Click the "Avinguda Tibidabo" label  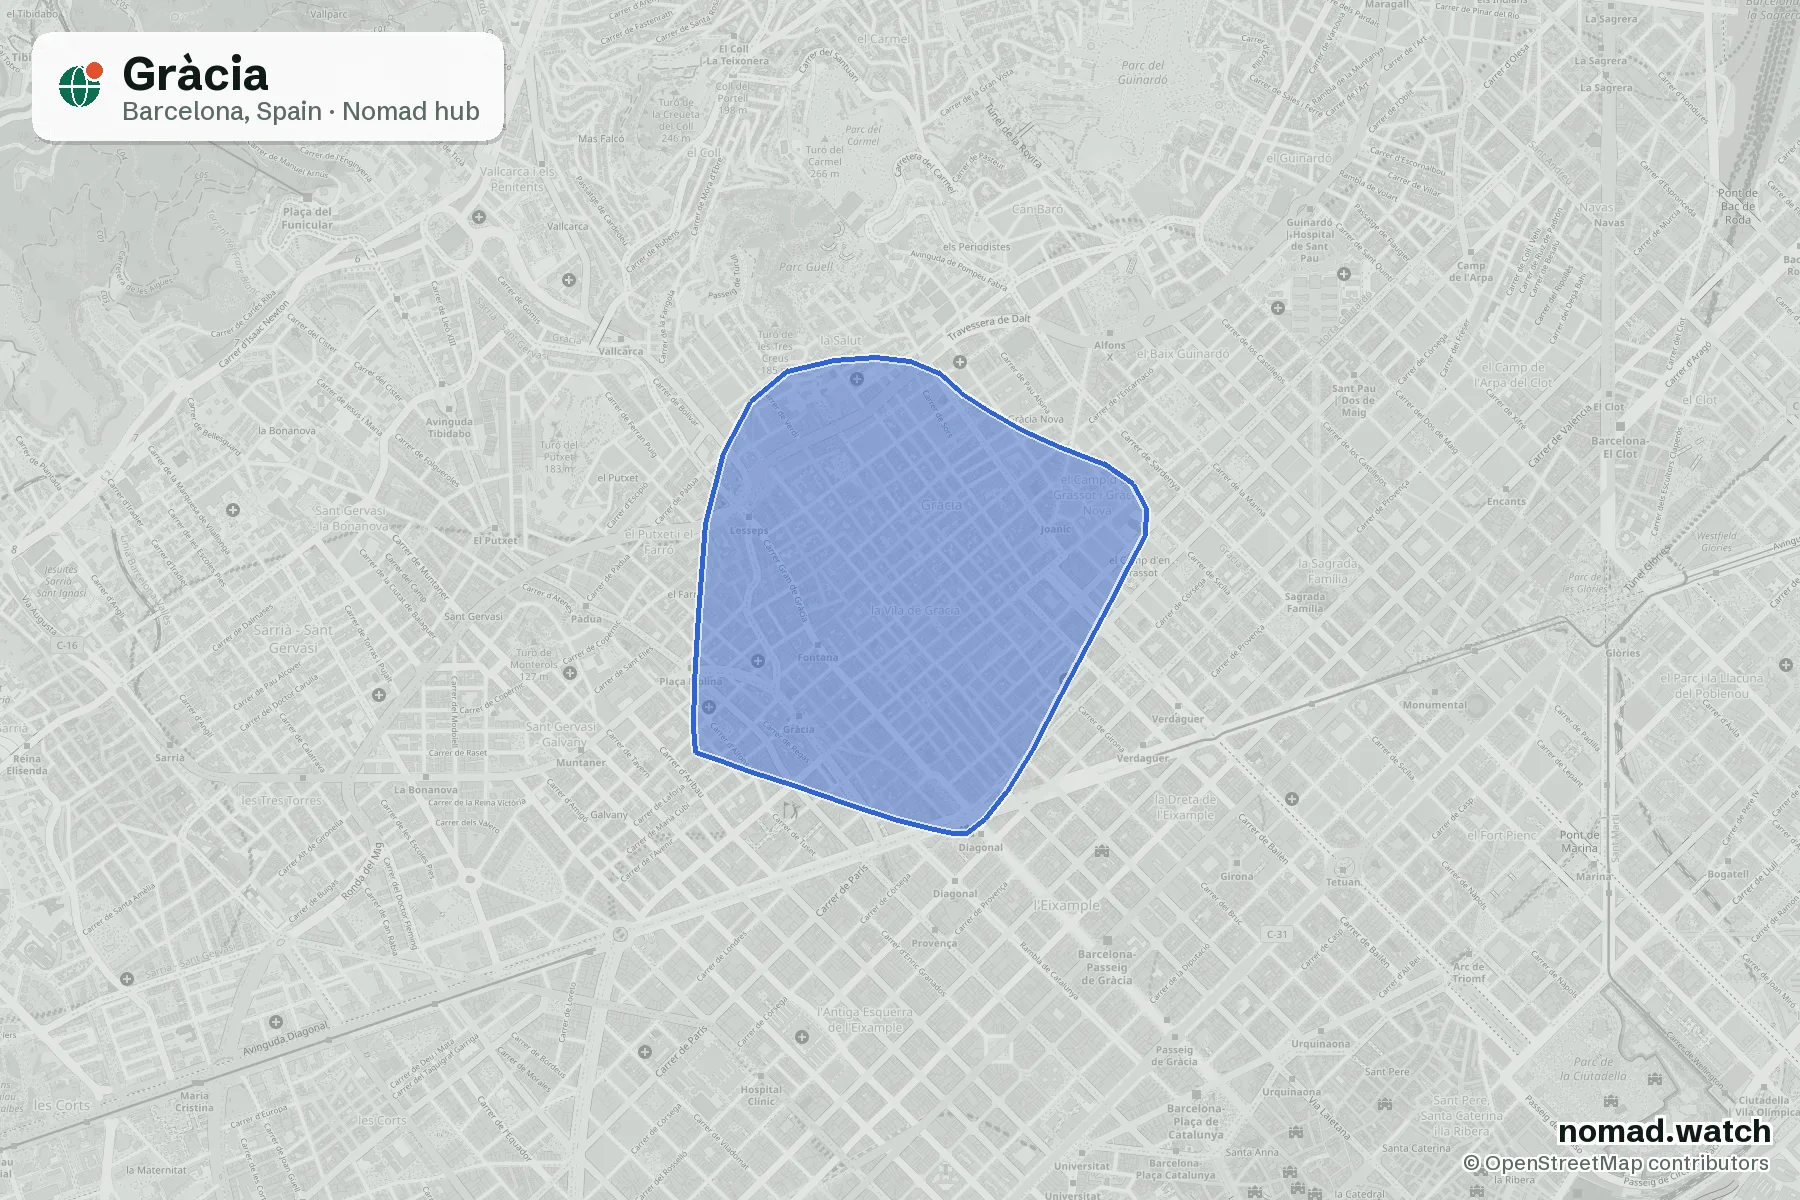point(449,428)
